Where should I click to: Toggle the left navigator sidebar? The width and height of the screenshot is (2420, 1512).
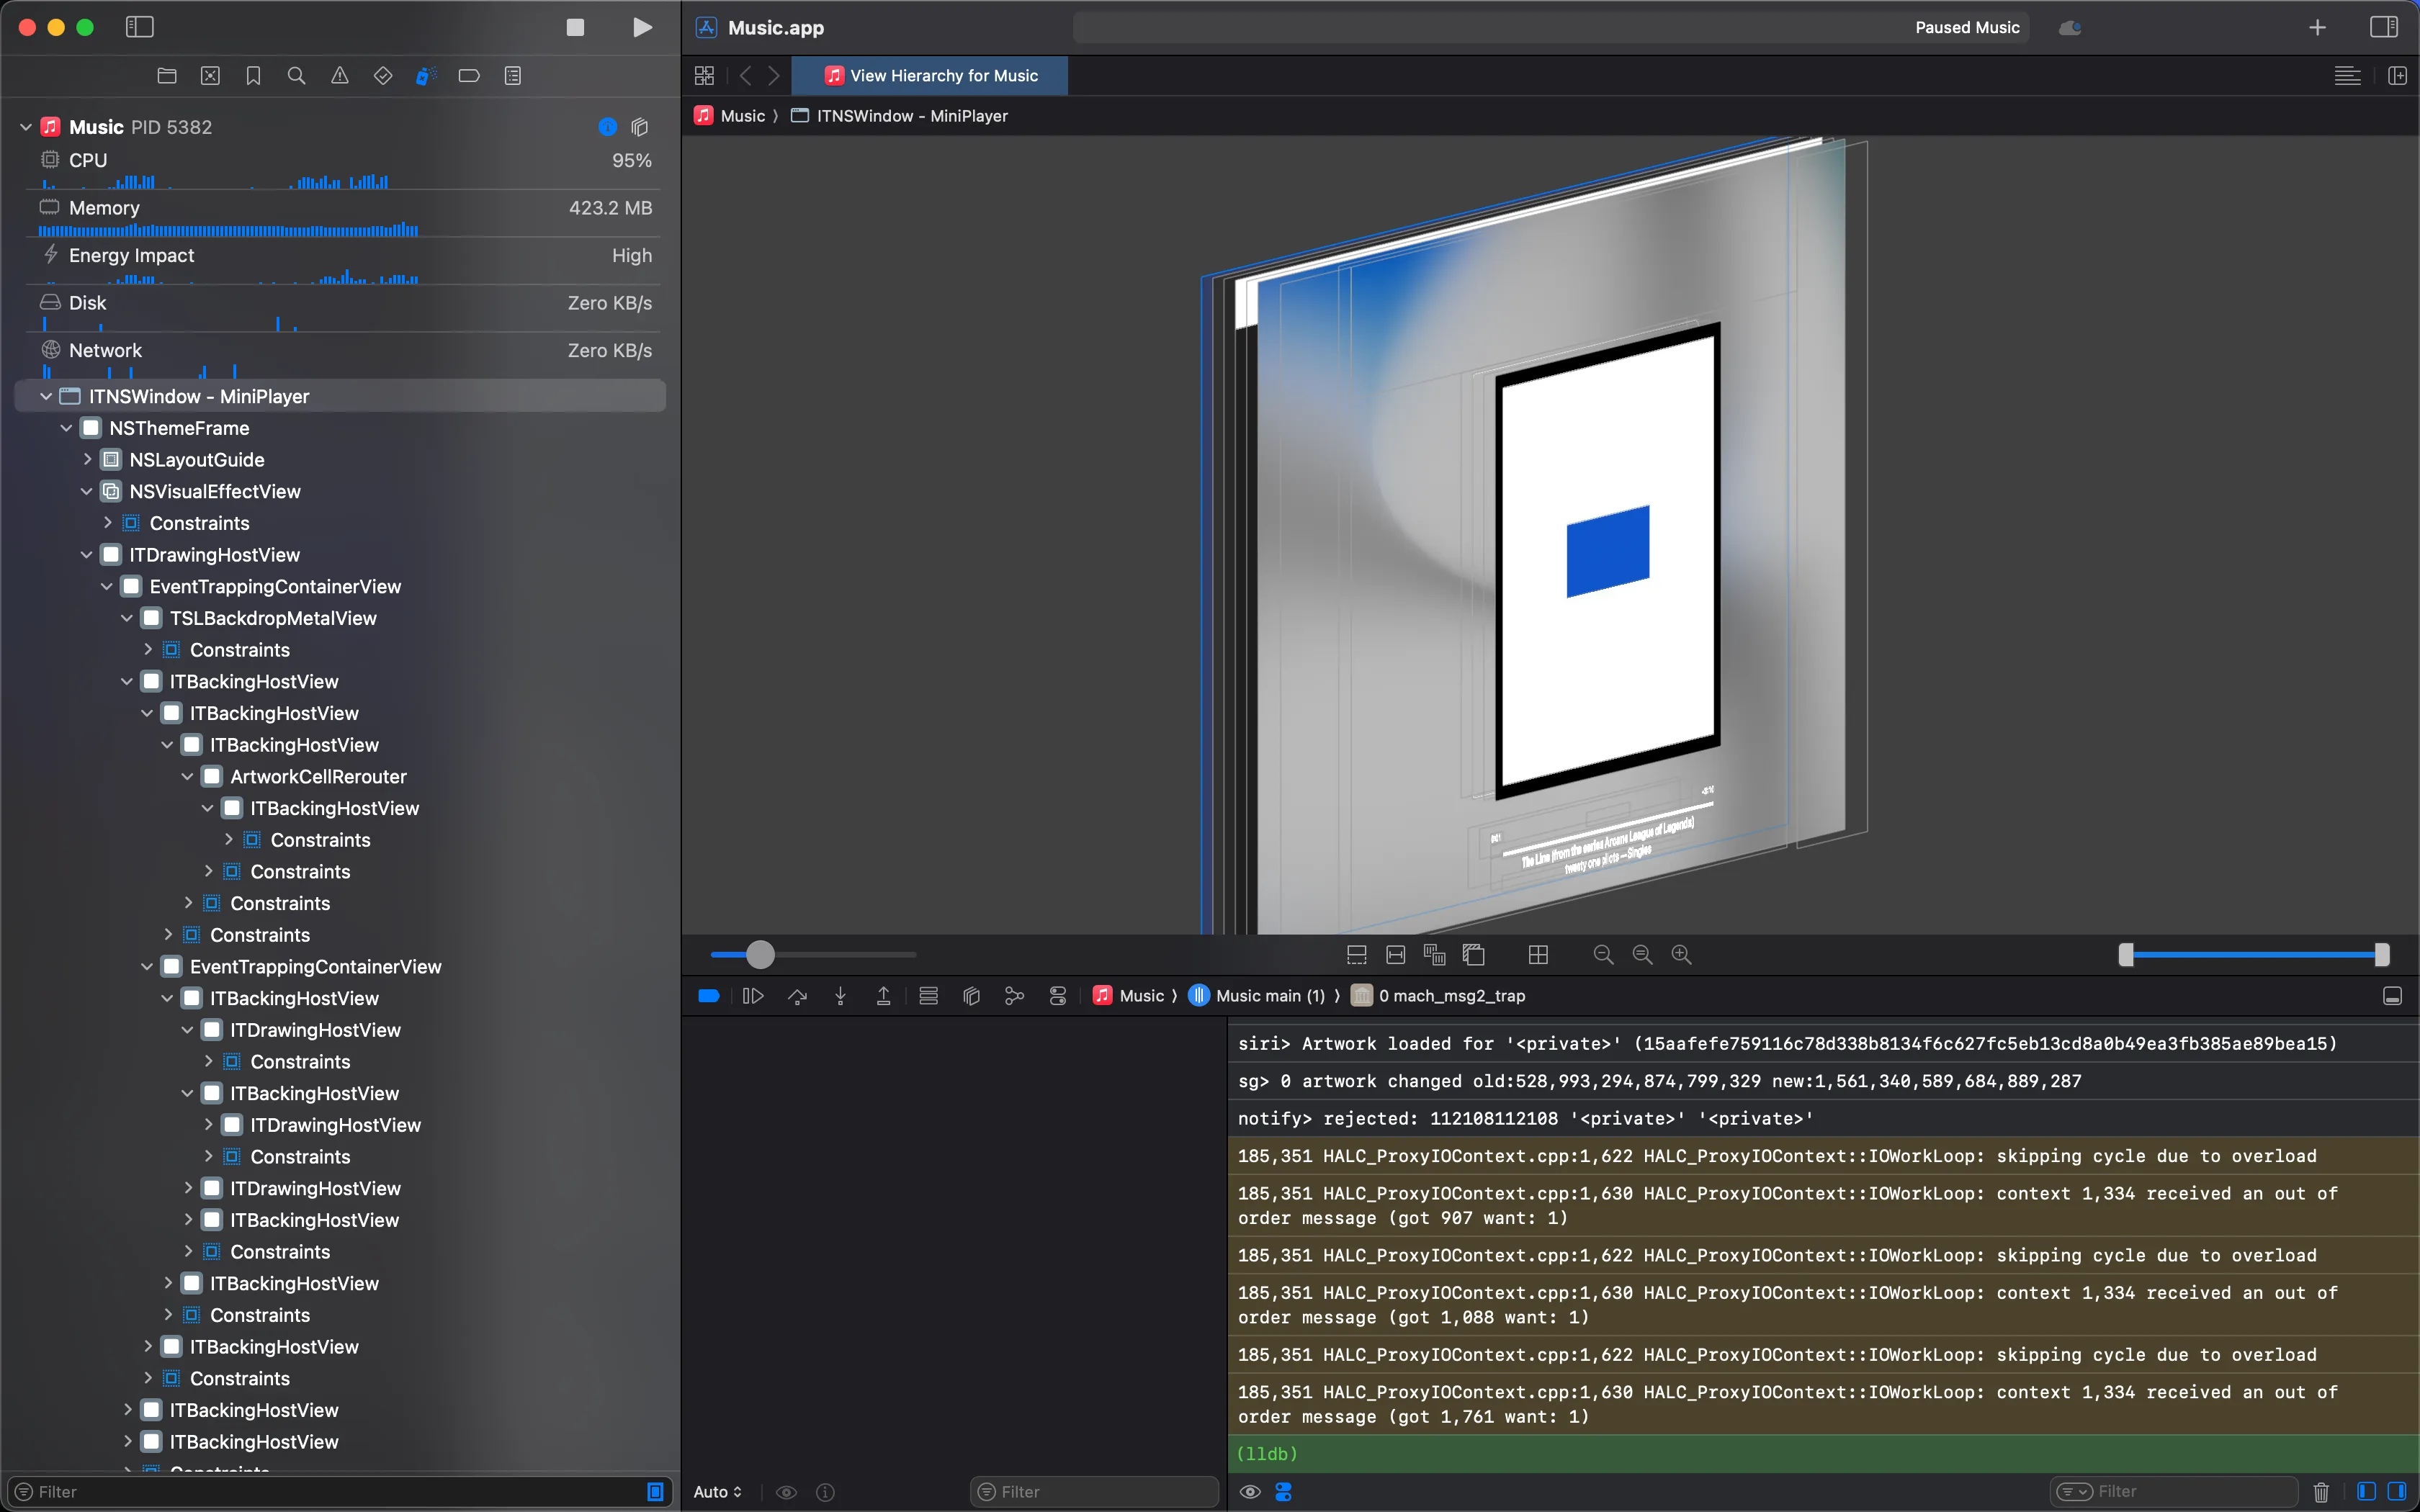click(x=140, y=27)
